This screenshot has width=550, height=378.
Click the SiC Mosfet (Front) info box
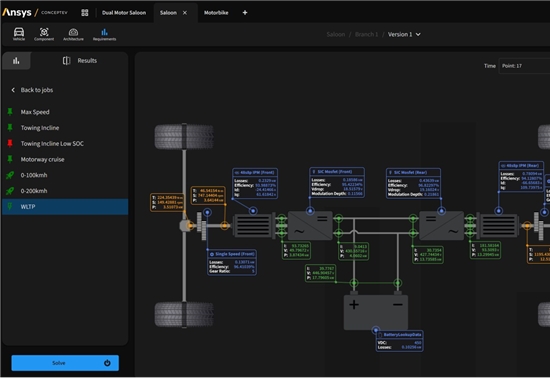pyautogui.click(x=337, y=182)
